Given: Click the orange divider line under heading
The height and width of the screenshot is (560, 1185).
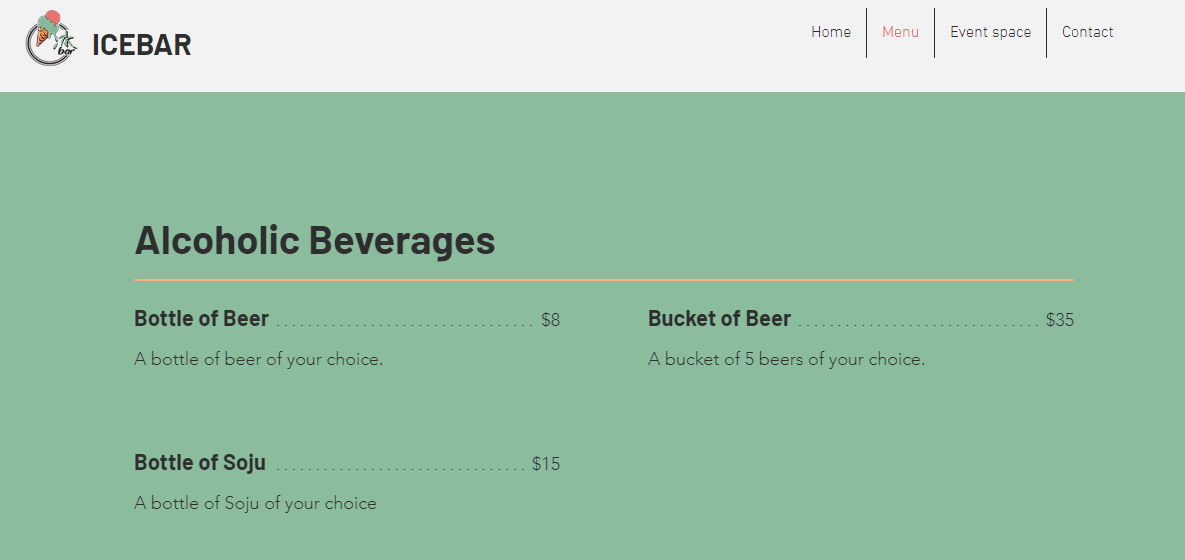Looking at the screenshot, I should [x=603, y=280].
